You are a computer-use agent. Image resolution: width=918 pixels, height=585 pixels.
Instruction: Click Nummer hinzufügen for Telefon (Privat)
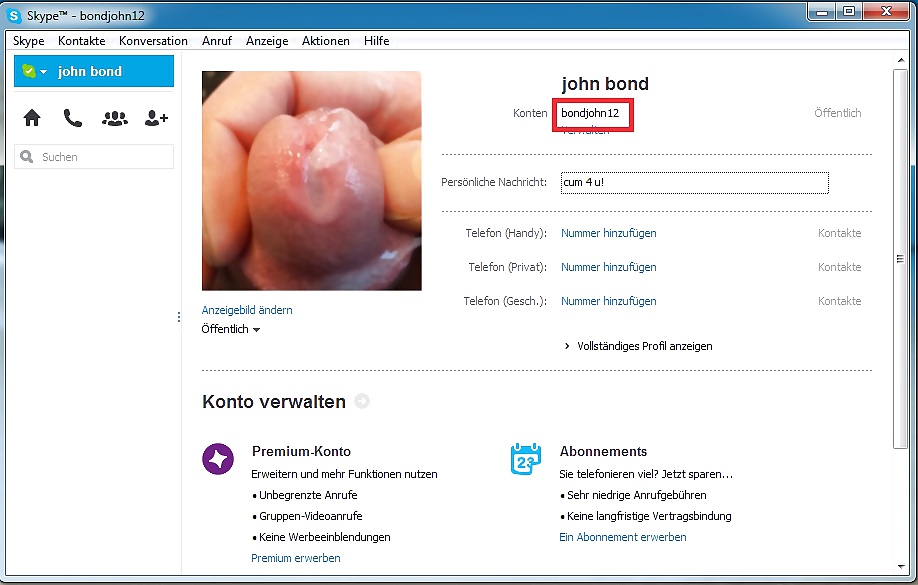608,267
